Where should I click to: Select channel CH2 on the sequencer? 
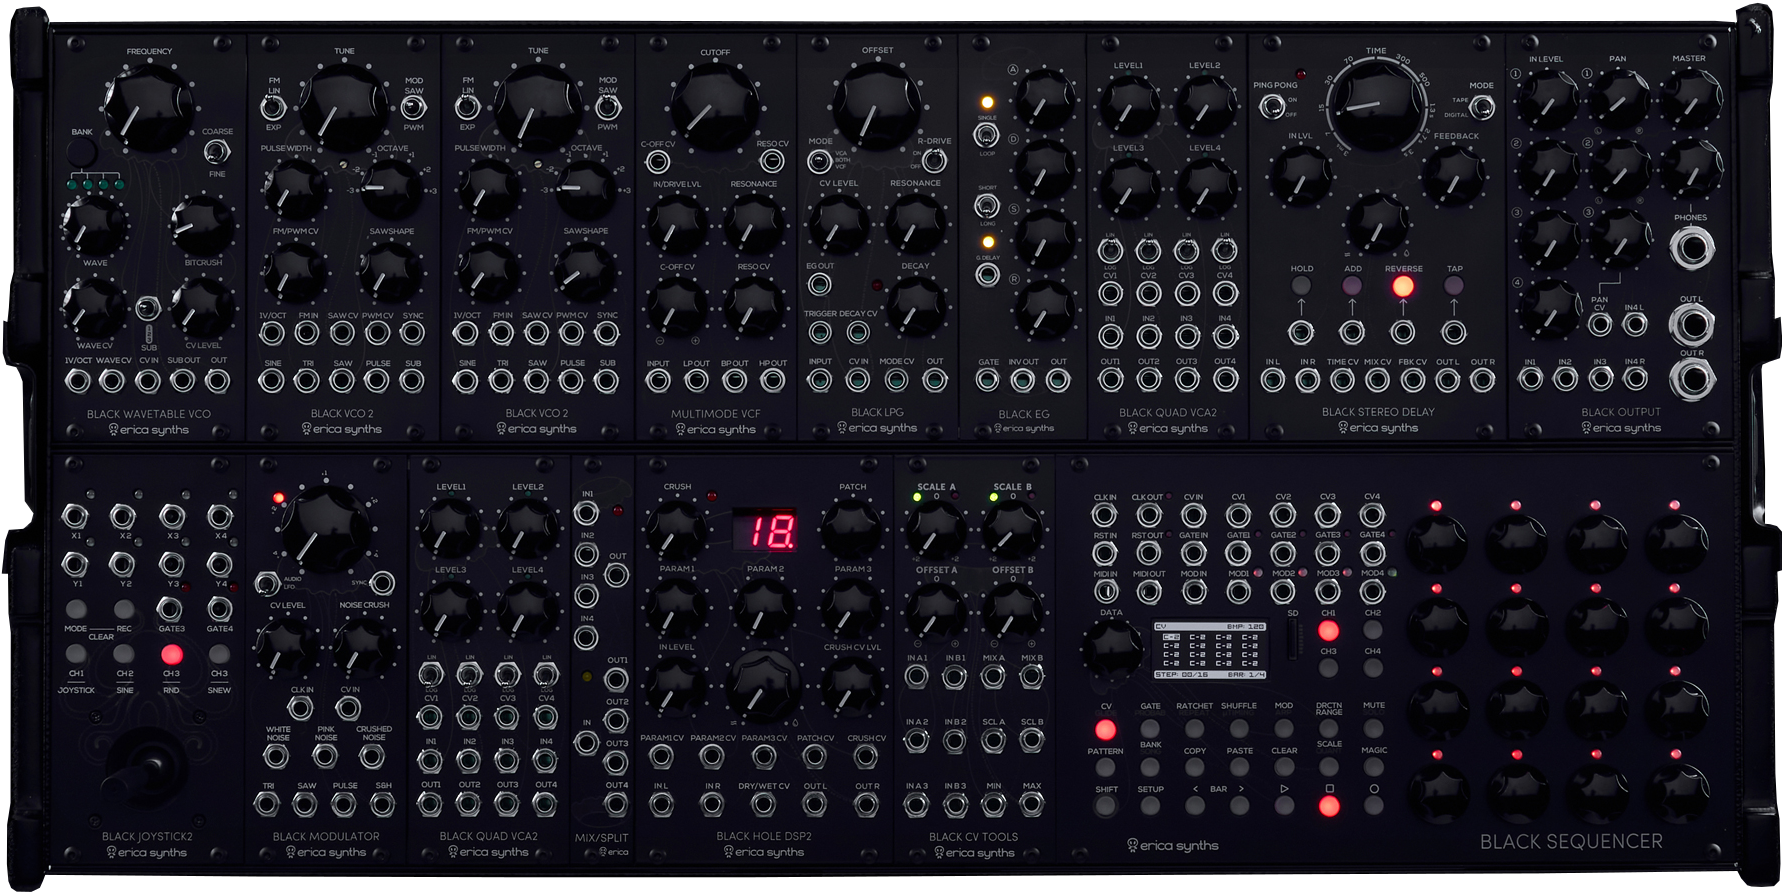point(1372,630)
